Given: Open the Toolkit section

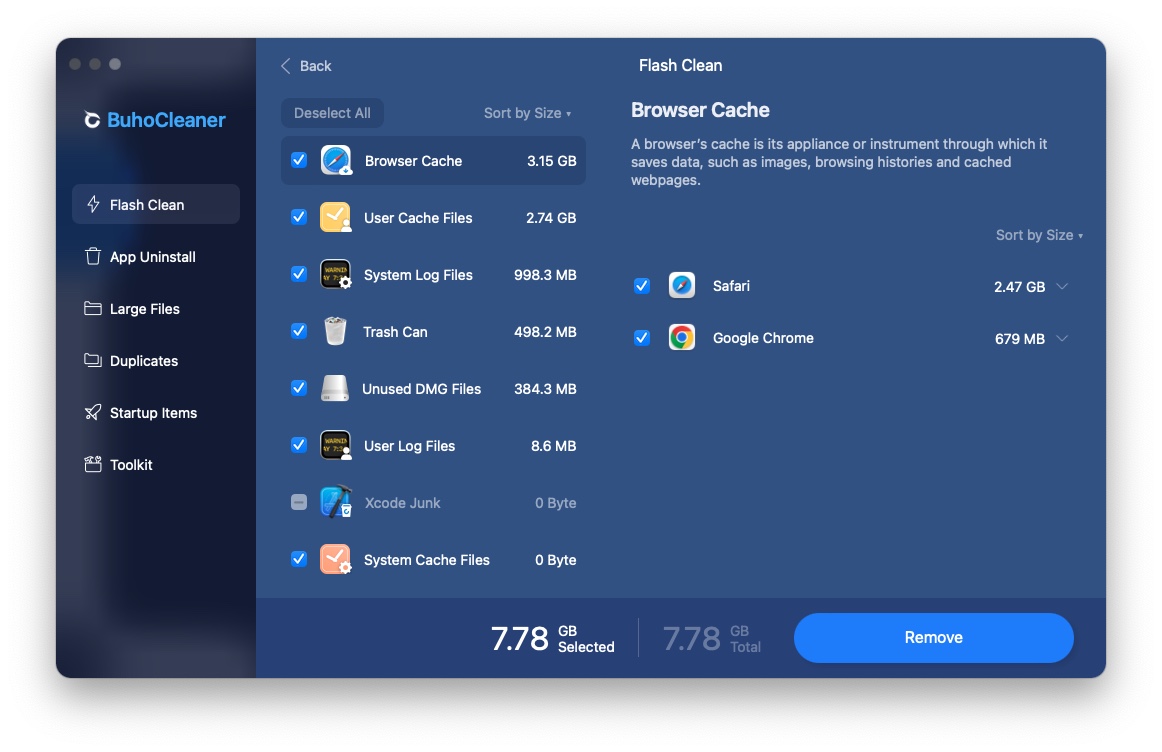Looking at the screenshot, I should (x=156, y=464).
